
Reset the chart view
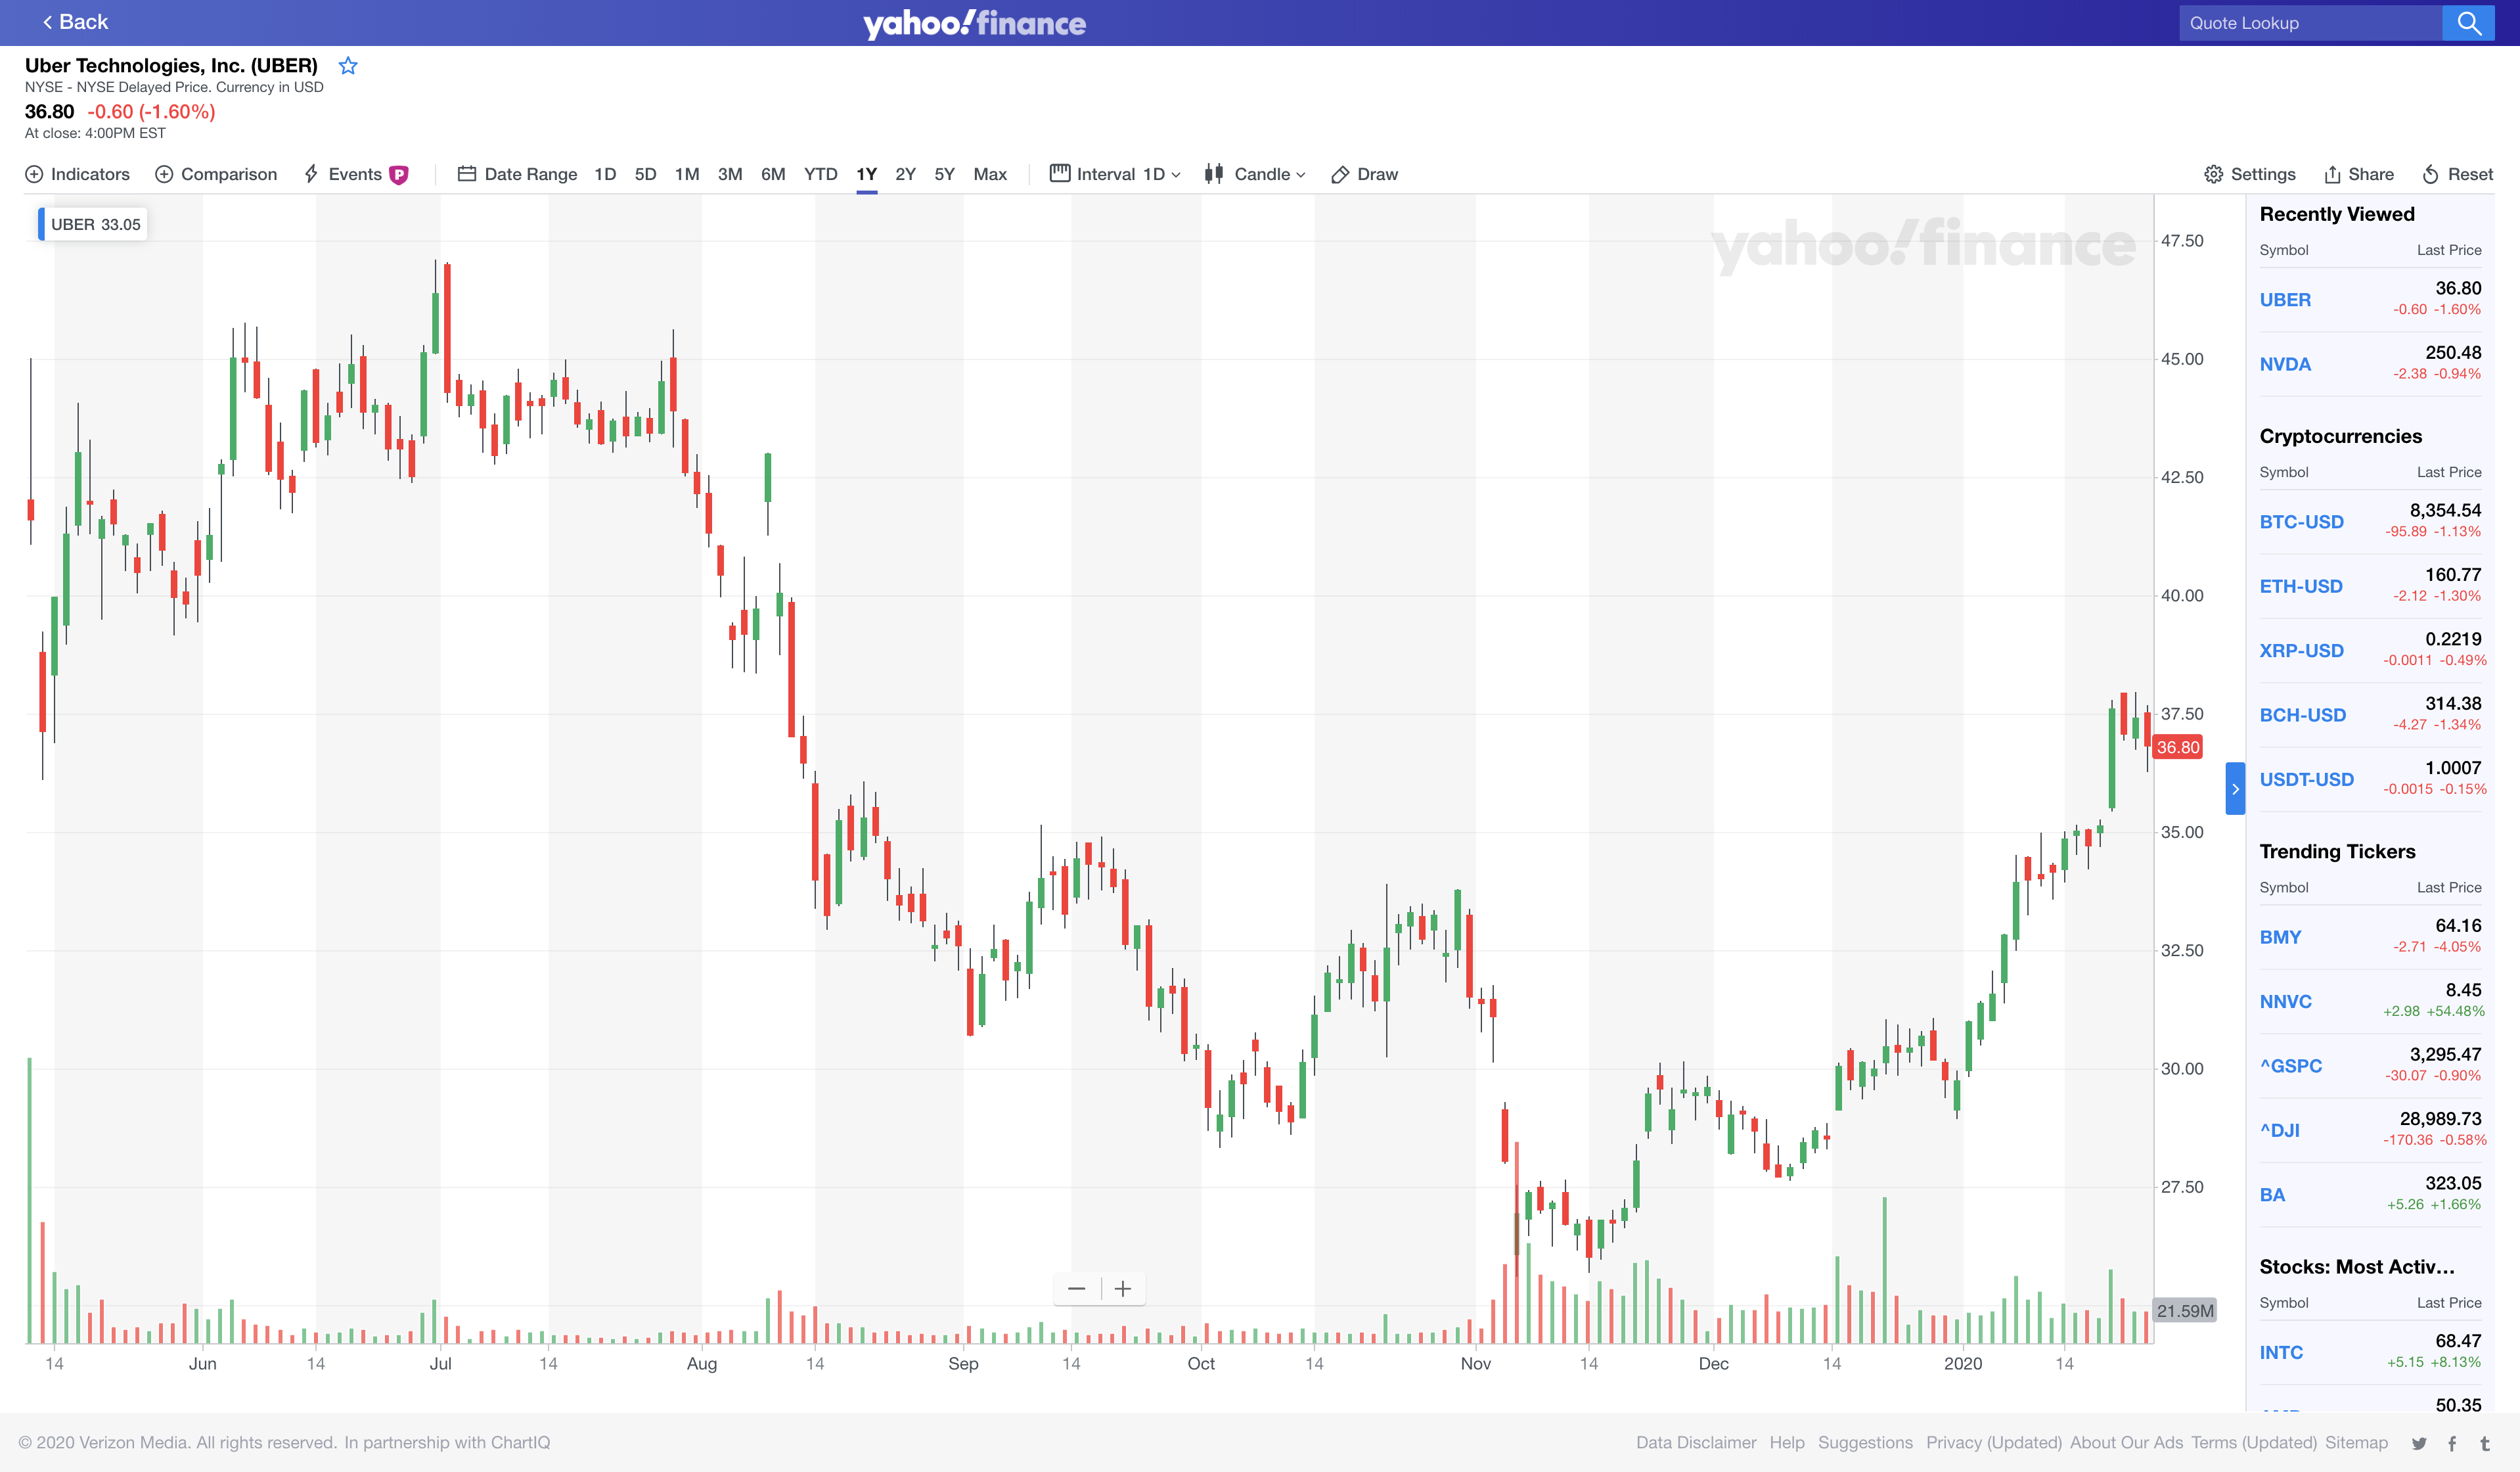click(x=2457, y=174)
